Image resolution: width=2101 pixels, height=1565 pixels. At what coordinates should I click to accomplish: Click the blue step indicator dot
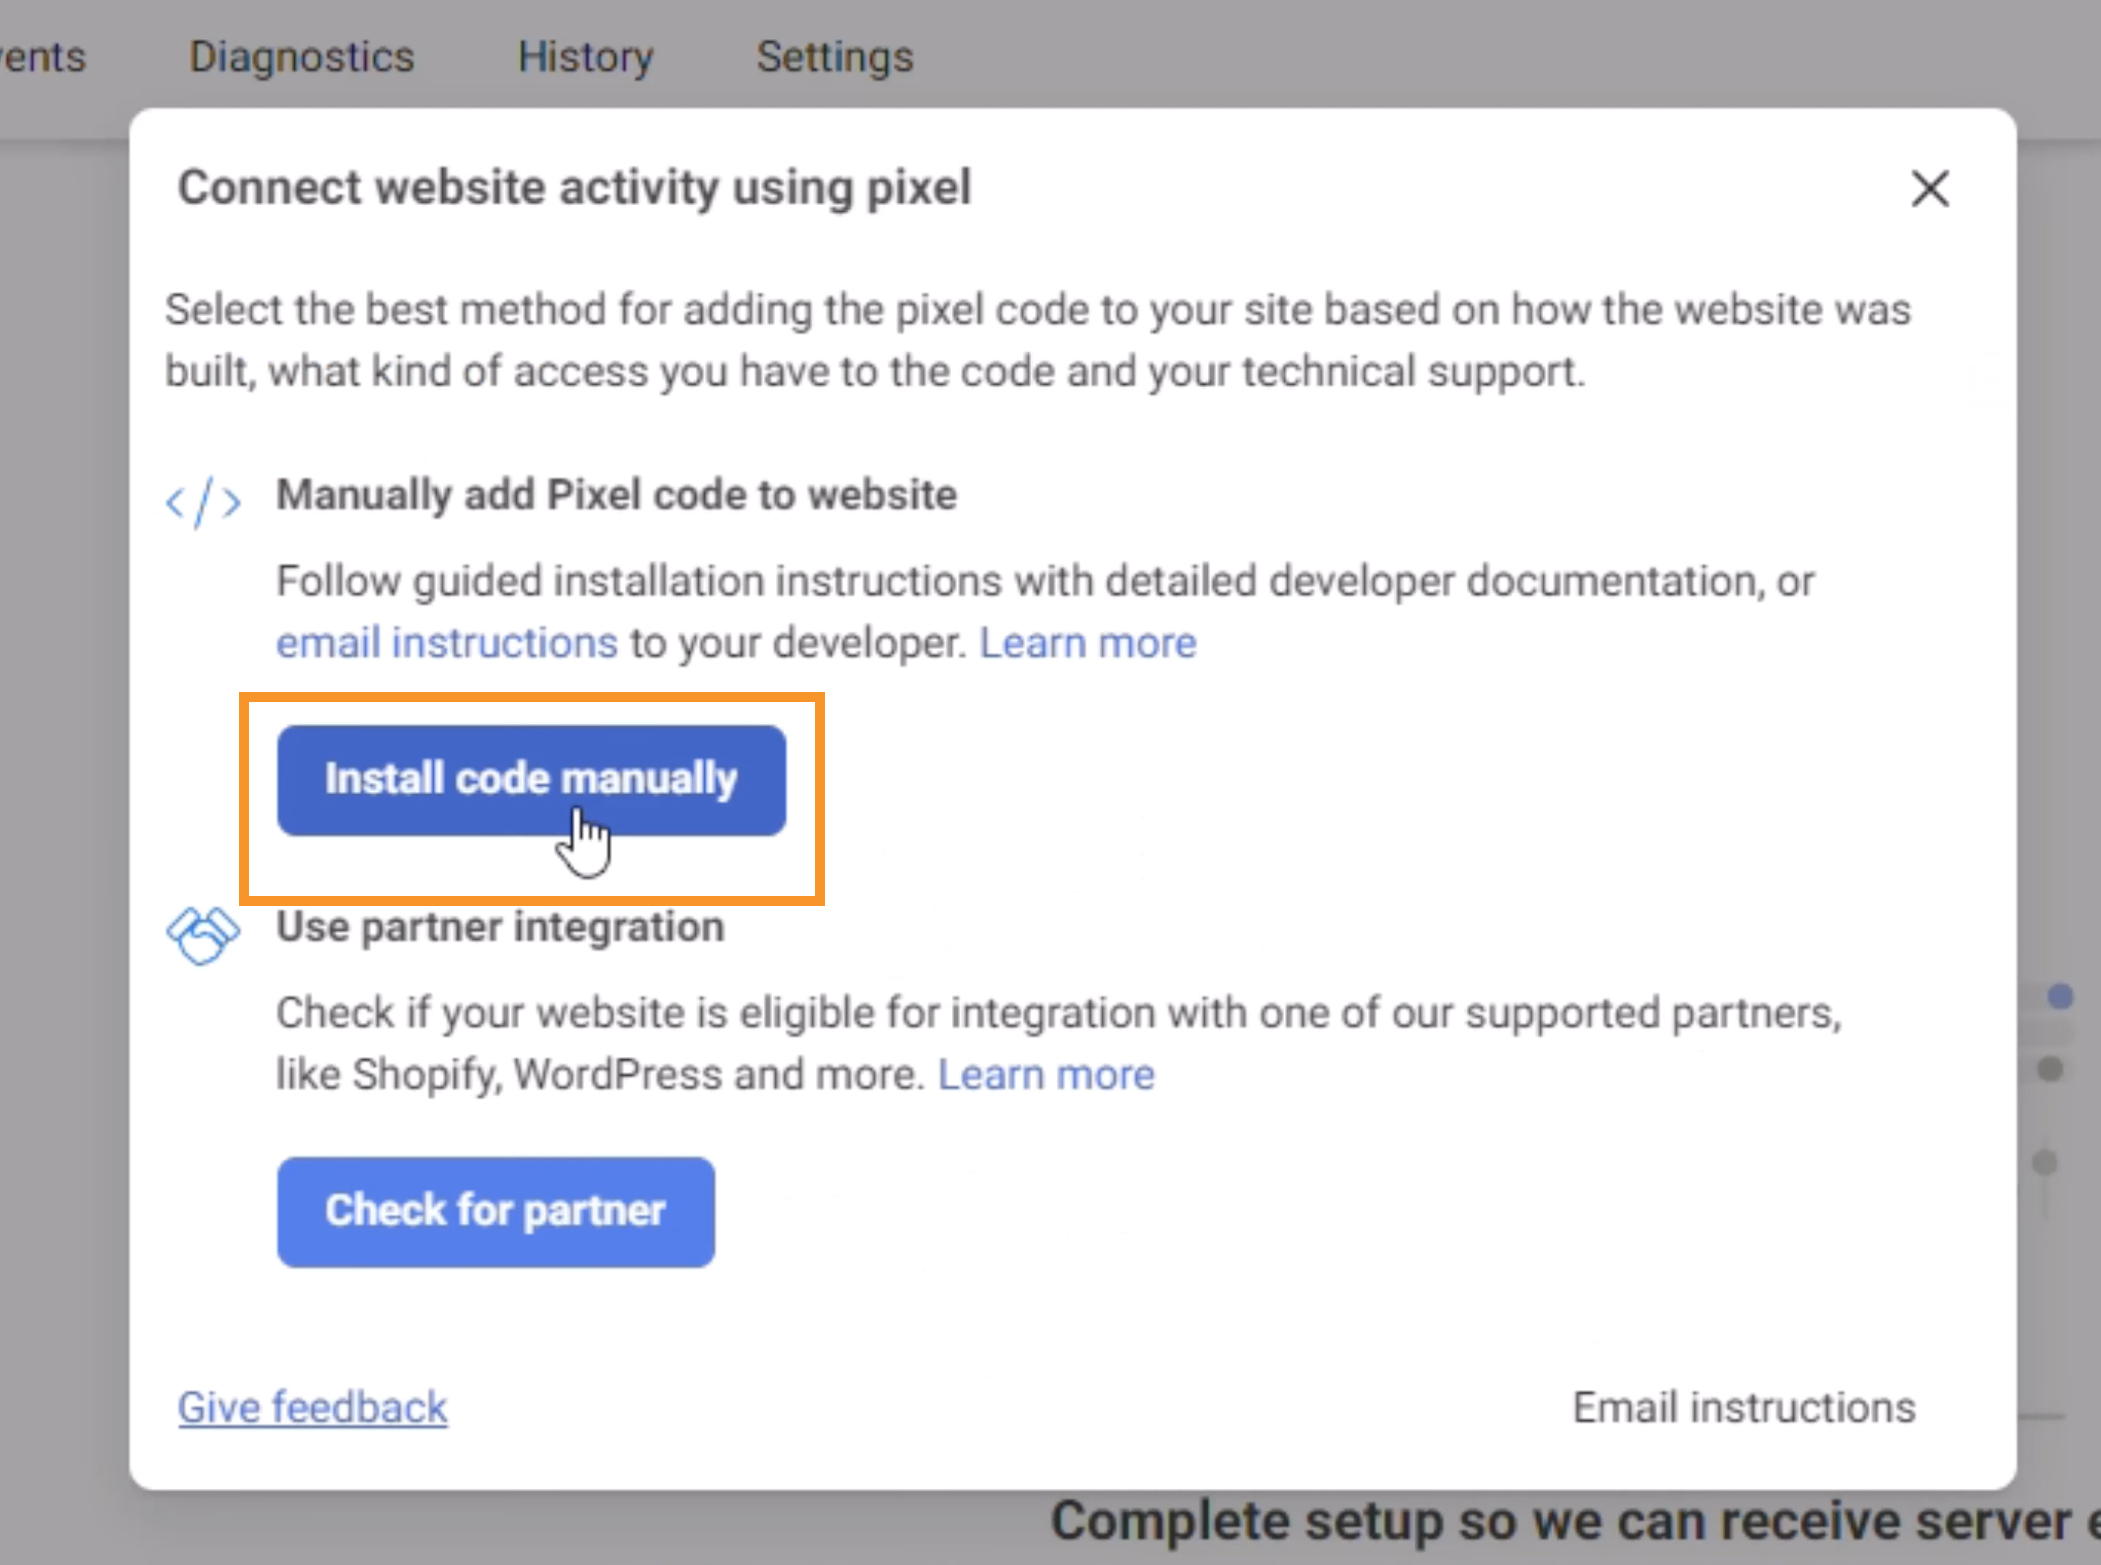tap(2060, 996)
